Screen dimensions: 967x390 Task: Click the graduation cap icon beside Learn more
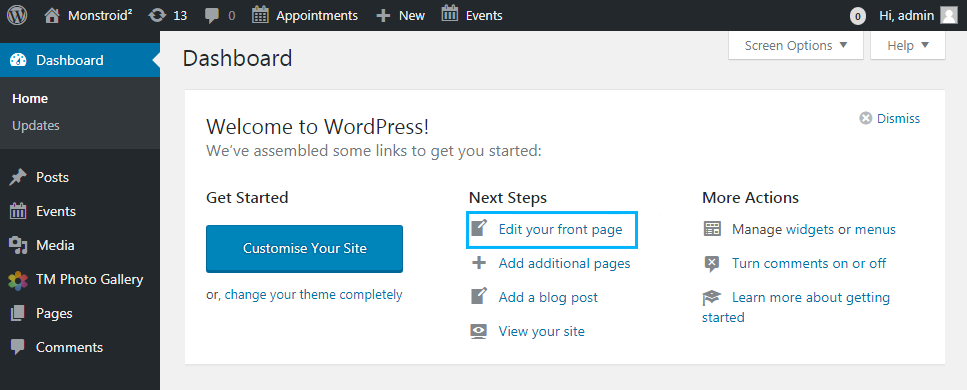coord(711,298)
